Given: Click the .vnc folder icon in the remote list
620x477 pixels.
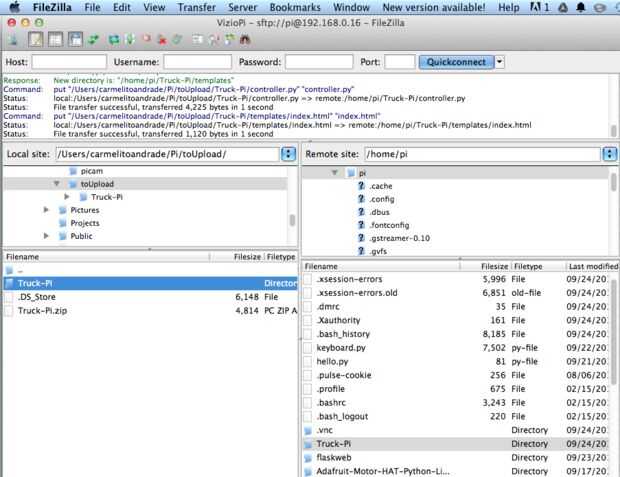Looking at the screenshot, I should (x=308, y=430).
